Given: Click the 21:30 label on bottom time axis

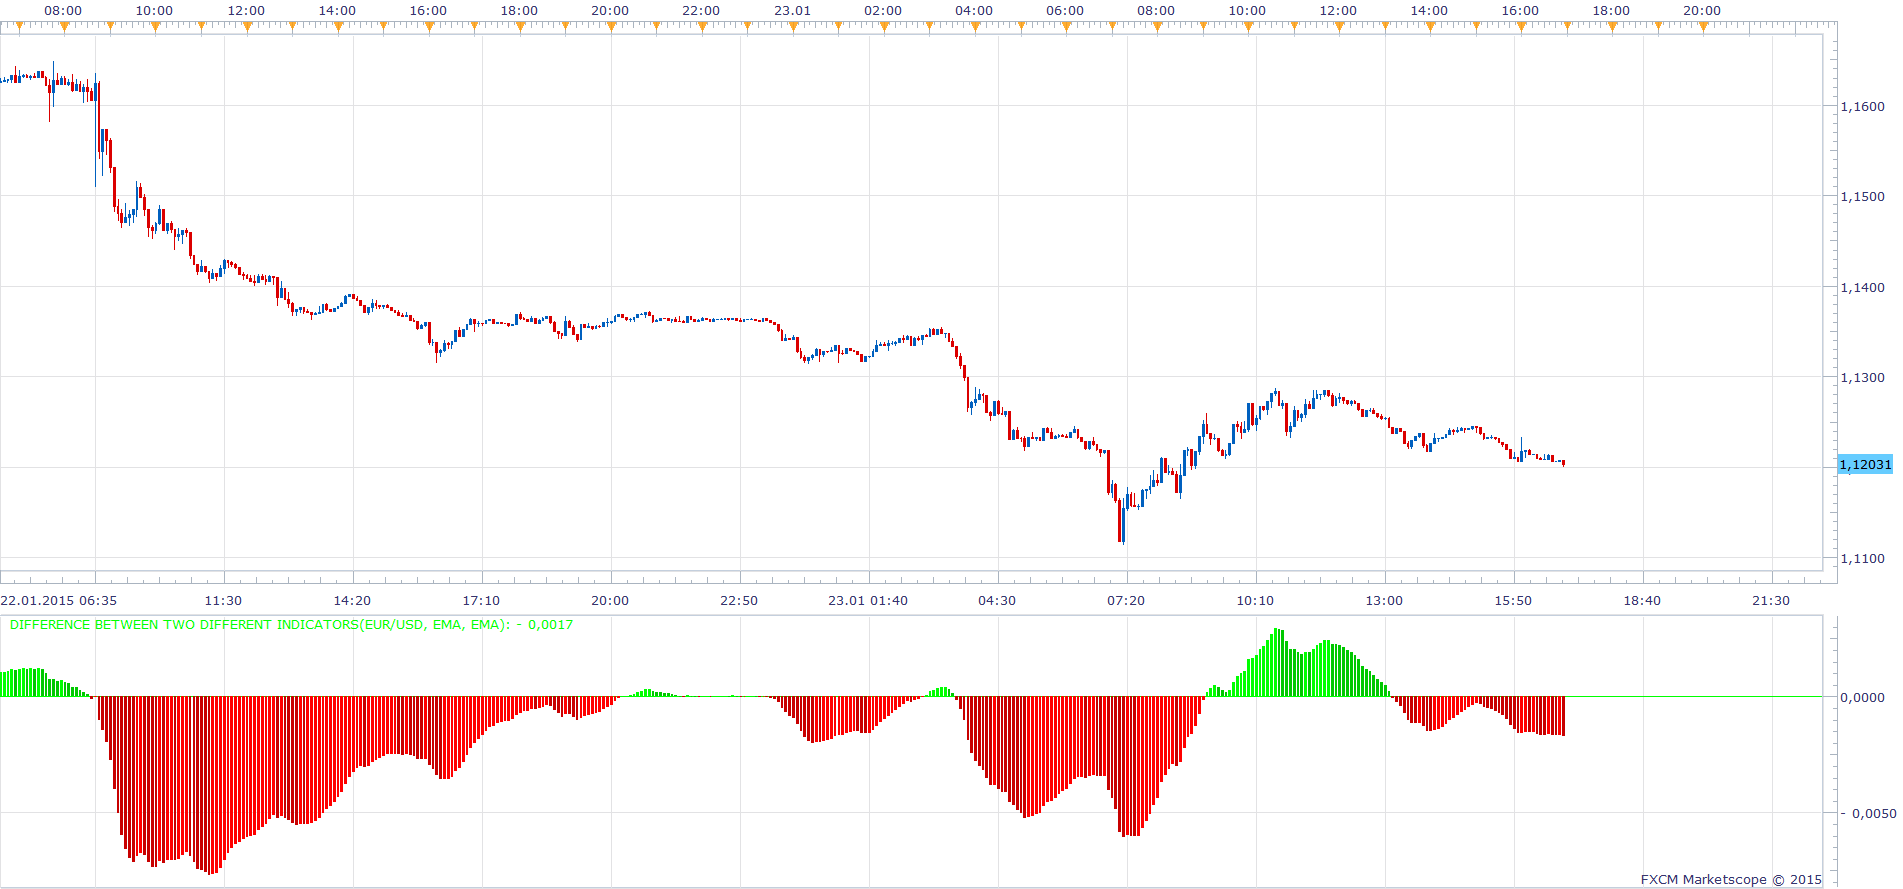Looking at the screenshot, I should [1771, 601].
